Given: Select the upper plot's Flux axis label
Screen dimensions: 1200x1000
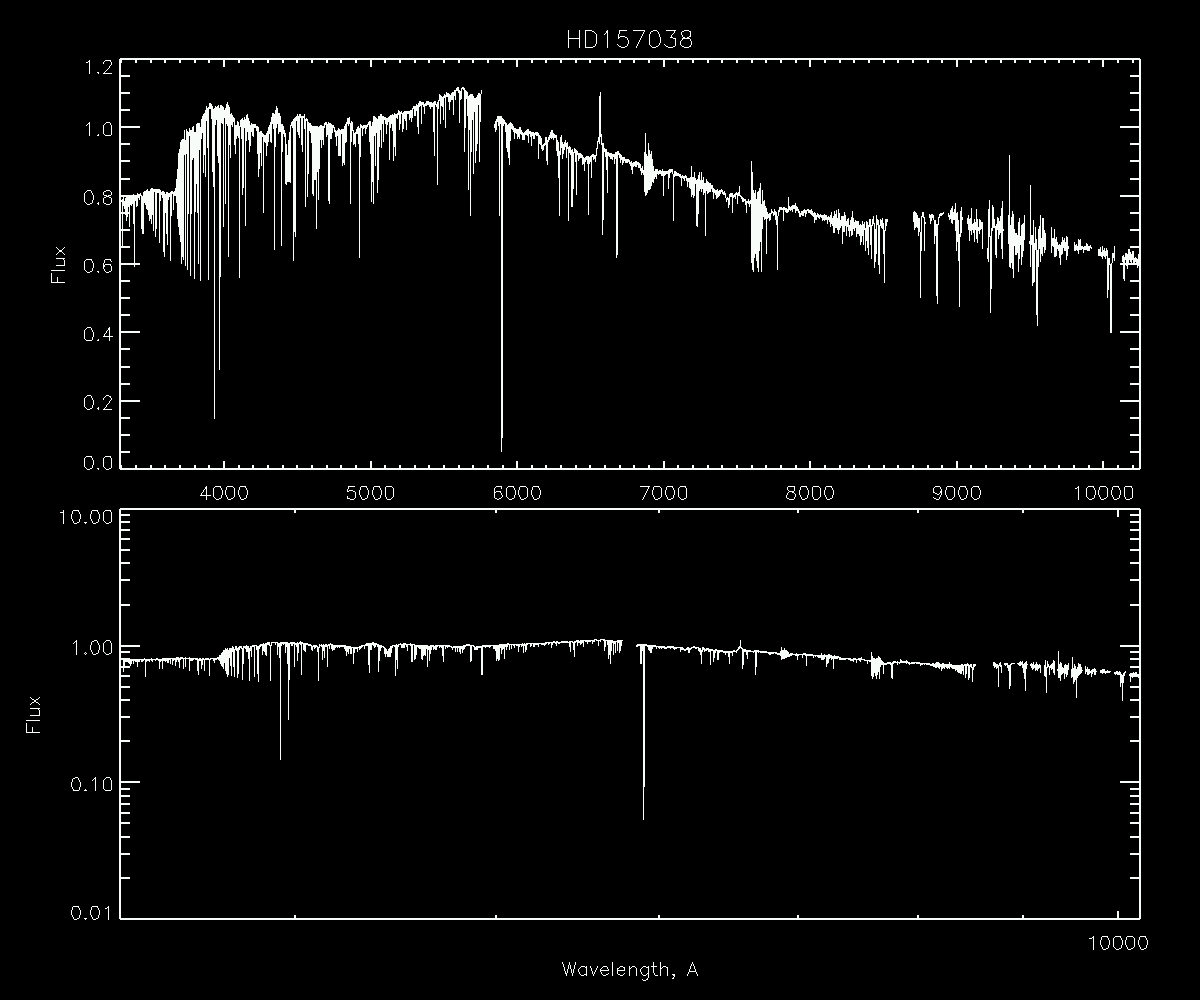Looking at the screenshot, I should [59, 264].
